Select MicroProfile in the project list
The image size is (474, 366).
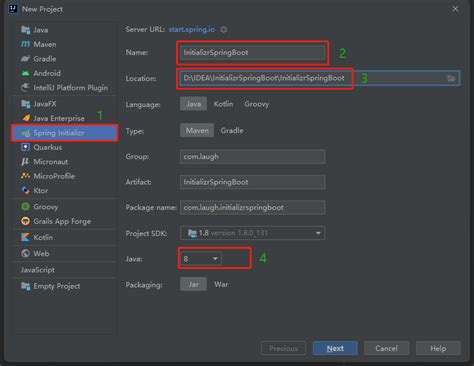click(x=64, y=176)
